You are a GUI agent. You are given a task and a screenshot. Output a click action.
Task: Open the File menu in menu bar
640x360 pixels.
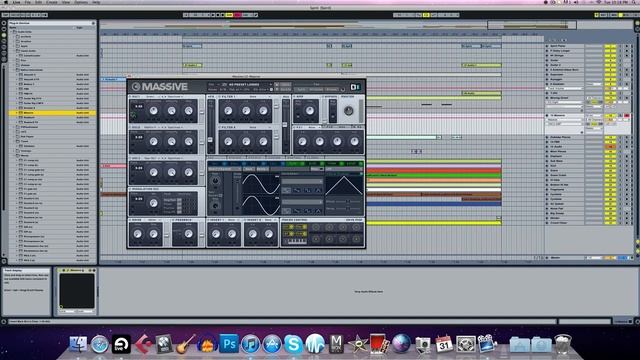[27, 2]
